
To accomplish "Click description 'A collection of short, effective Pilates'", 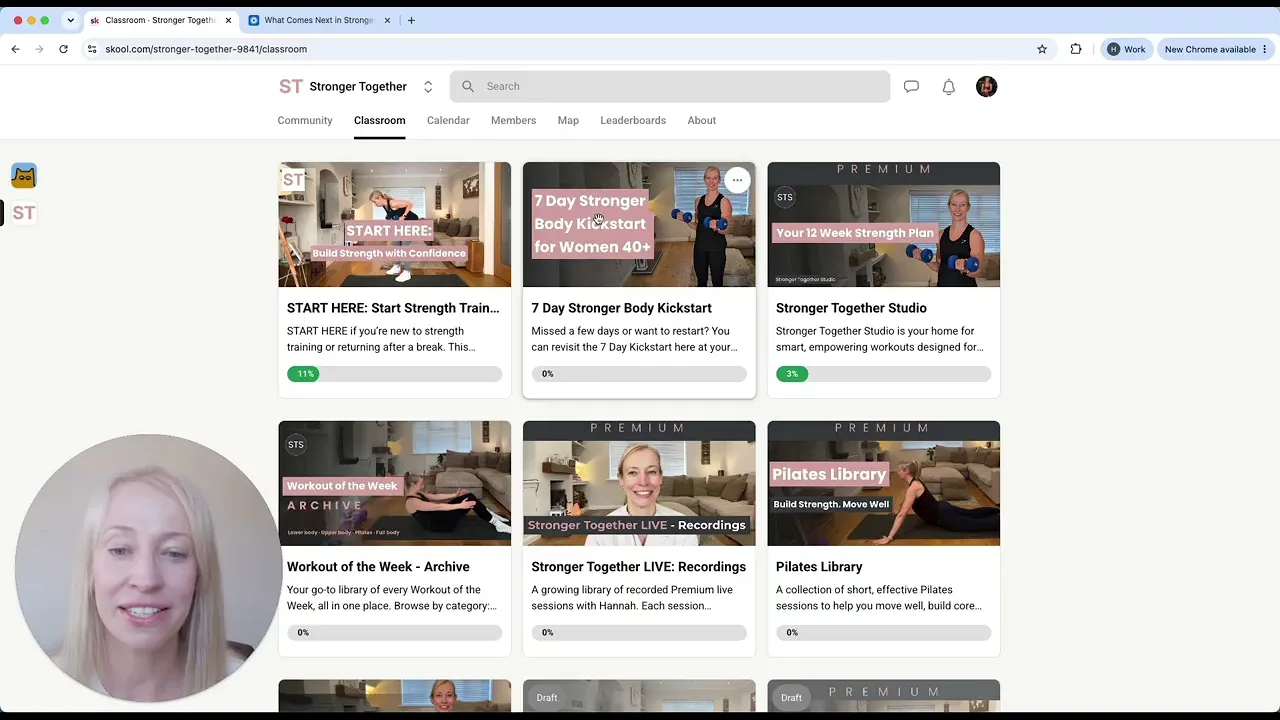I will click(879, 598).
